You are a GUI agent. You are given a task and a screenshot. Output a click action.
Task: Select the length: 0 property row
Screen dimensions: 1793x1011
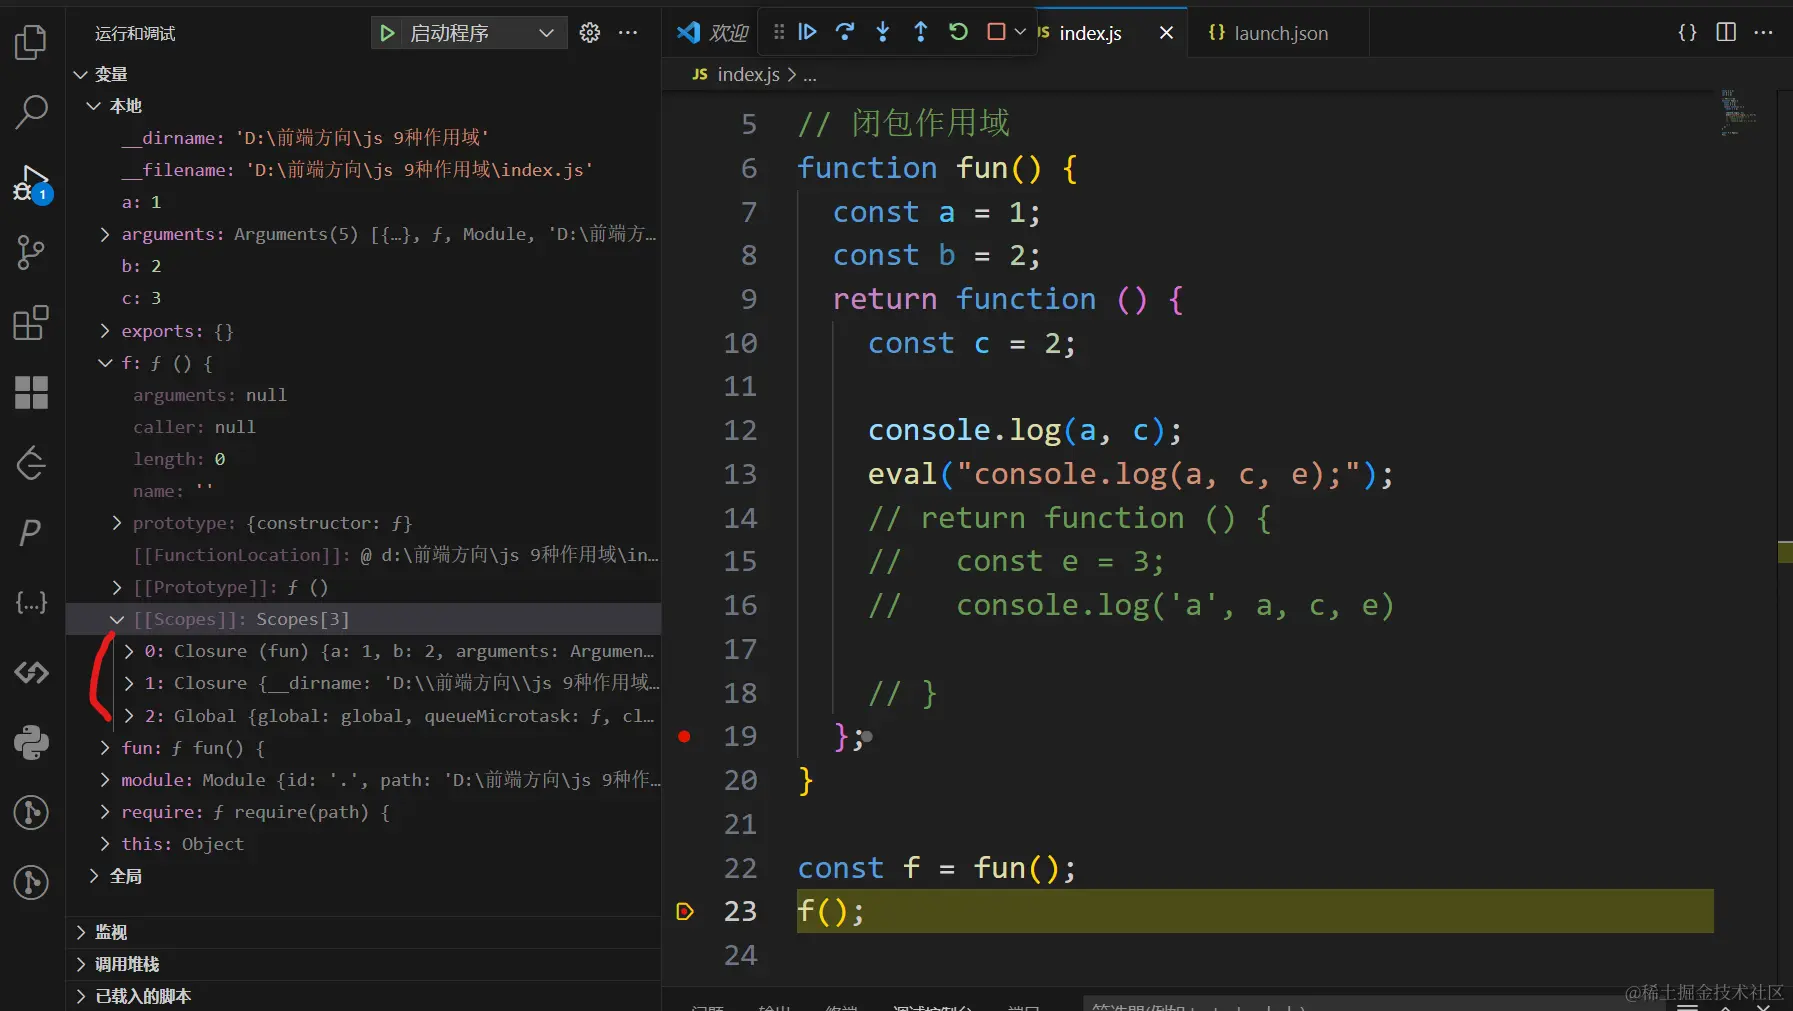click(364, 459)
